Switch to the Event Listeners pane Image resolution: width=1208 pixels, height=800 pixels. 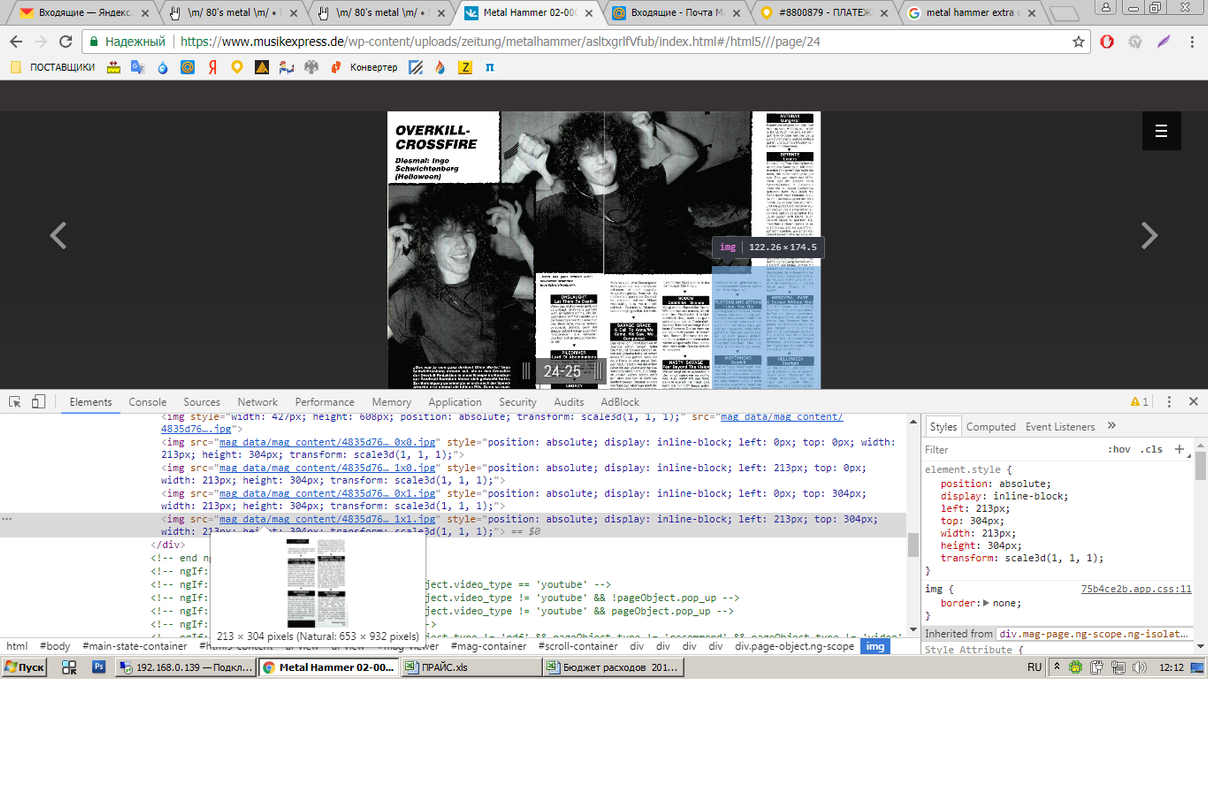click(1061, 427)
